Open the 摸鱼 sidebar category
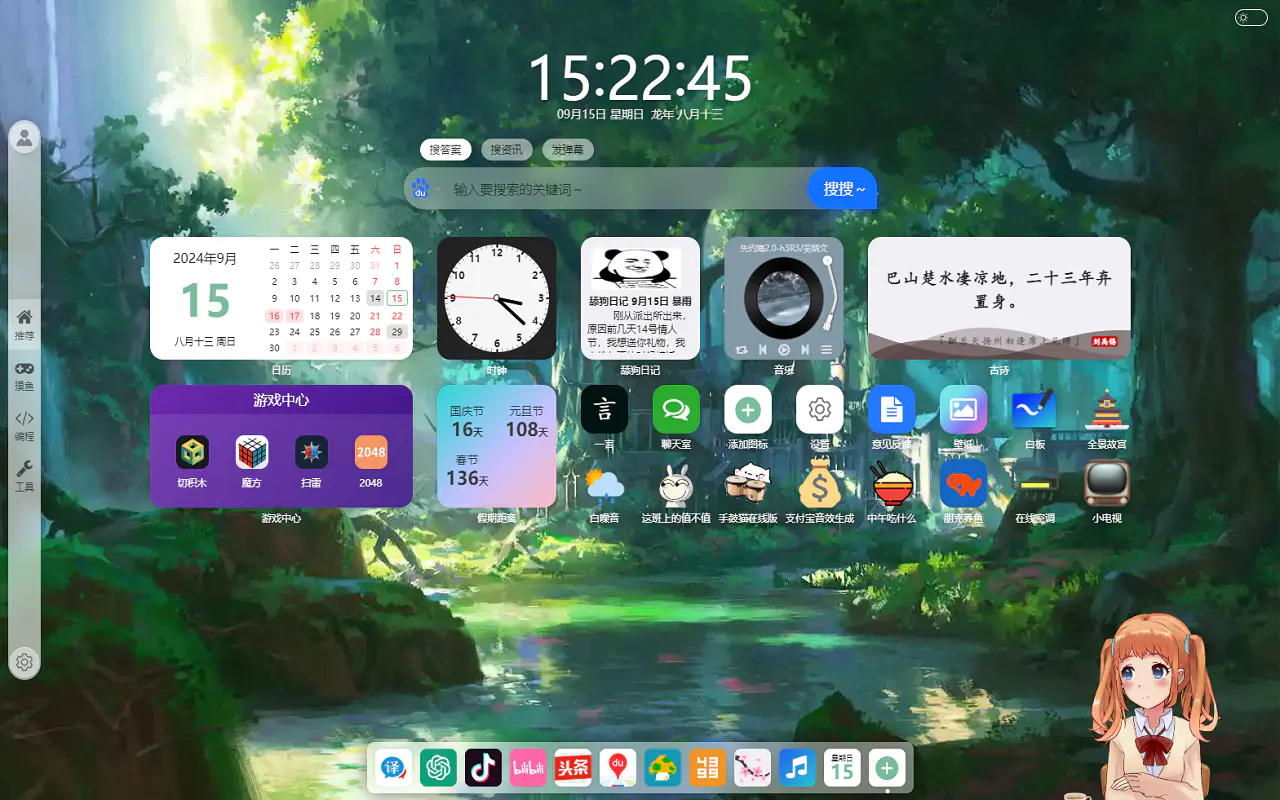This screenshot has height=800, width=1280. [x=24, y=375]
